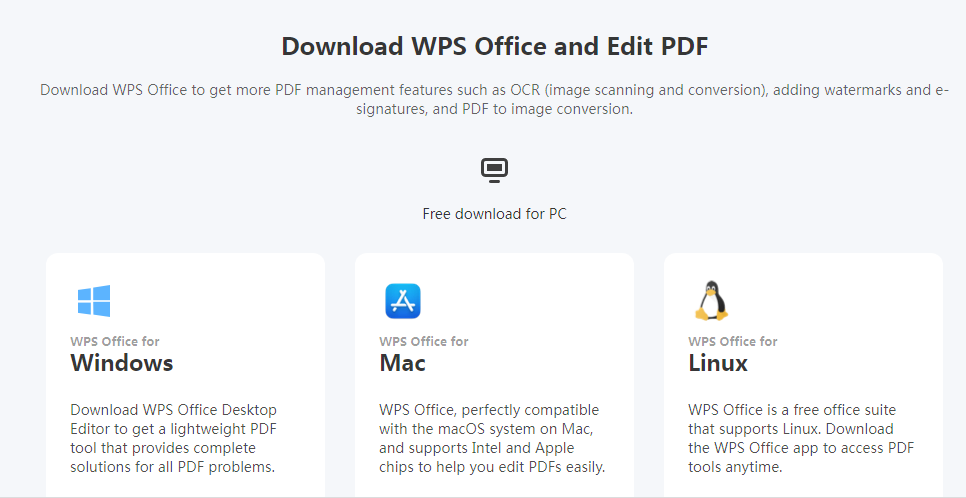The image size is (966, 498).
Task: Click the Download WPS Office and Edit PDF heading
Action: [495, 46]
